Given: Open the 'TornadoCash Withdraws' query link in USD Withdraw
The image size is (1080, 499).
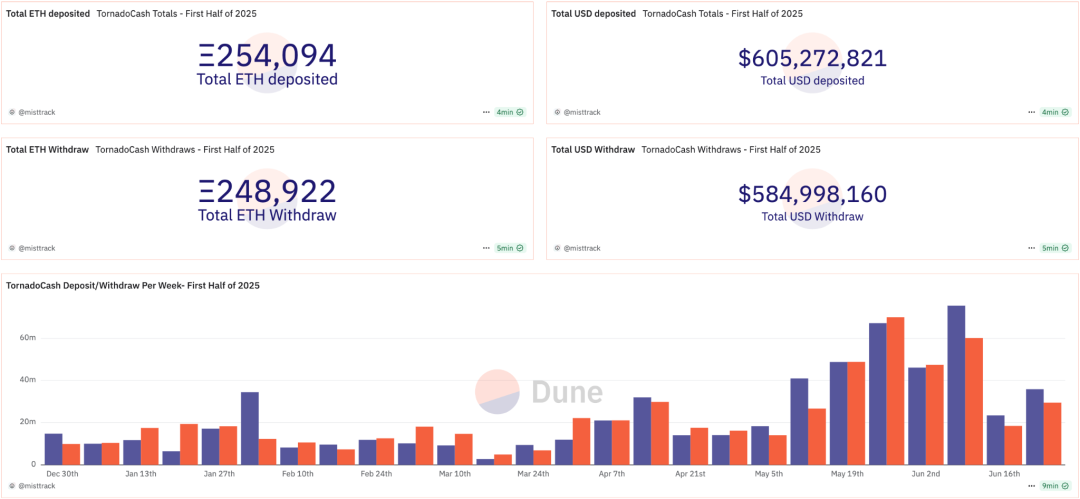Looking at the screenshot, I should pyautogui.click(x=730, y=150).
